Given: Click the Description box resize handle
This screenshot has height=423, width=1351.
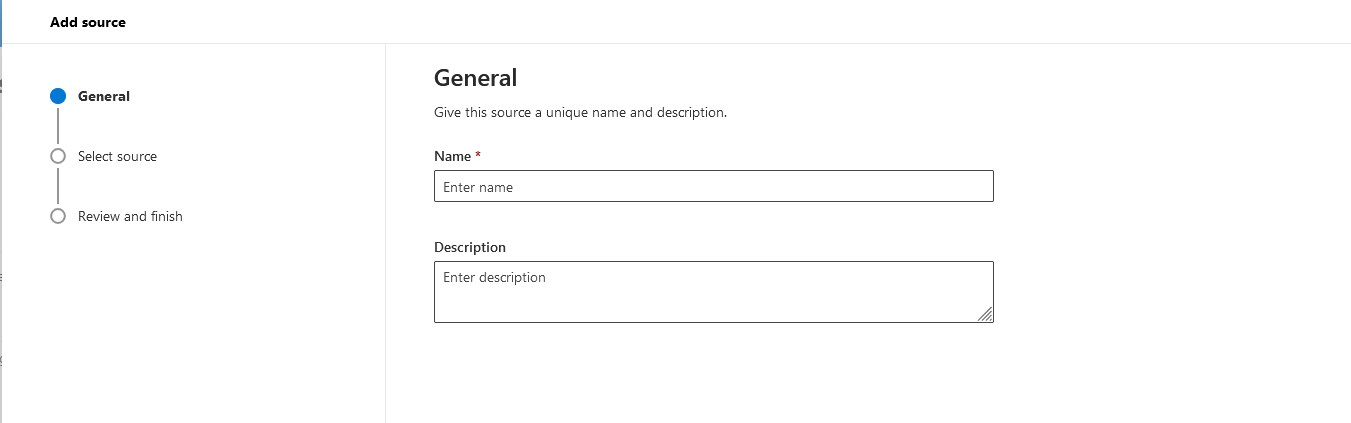Looking at the screenshot, I should coord(985,314).
